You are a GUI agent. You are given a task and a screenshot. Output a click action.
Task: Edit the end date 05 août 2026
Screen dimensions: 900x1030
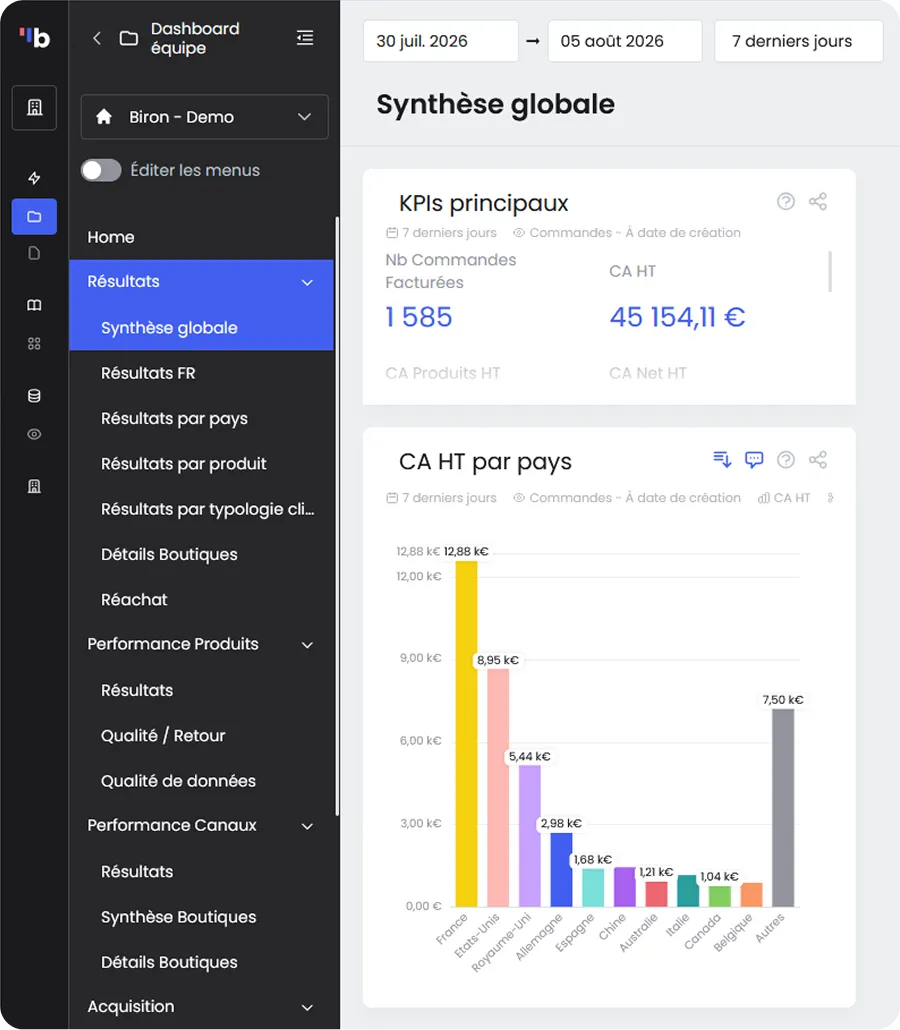(x=625, y=41)
